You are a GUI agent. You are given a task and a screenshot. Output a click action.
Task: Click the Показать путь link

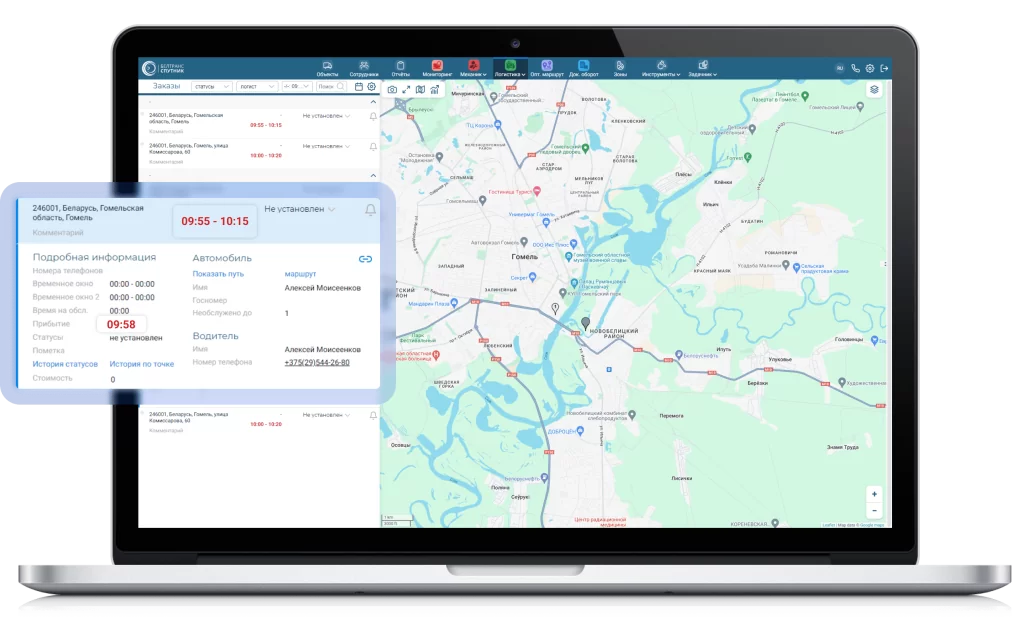[218, 274]
